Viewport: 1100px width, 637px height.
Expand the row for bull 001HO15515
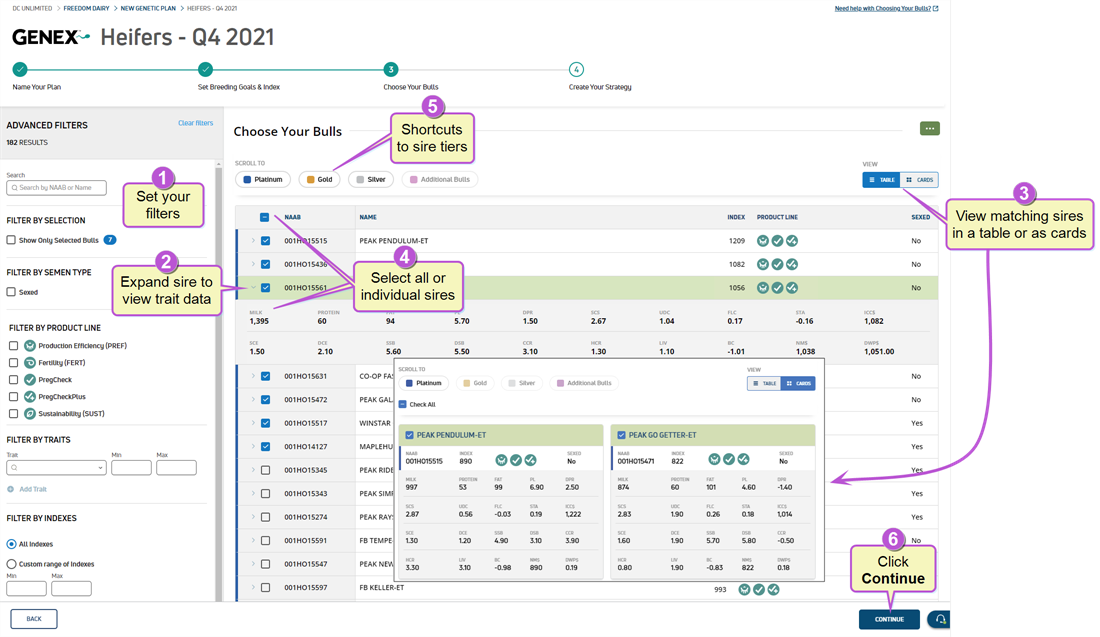(x=253, y=241)
